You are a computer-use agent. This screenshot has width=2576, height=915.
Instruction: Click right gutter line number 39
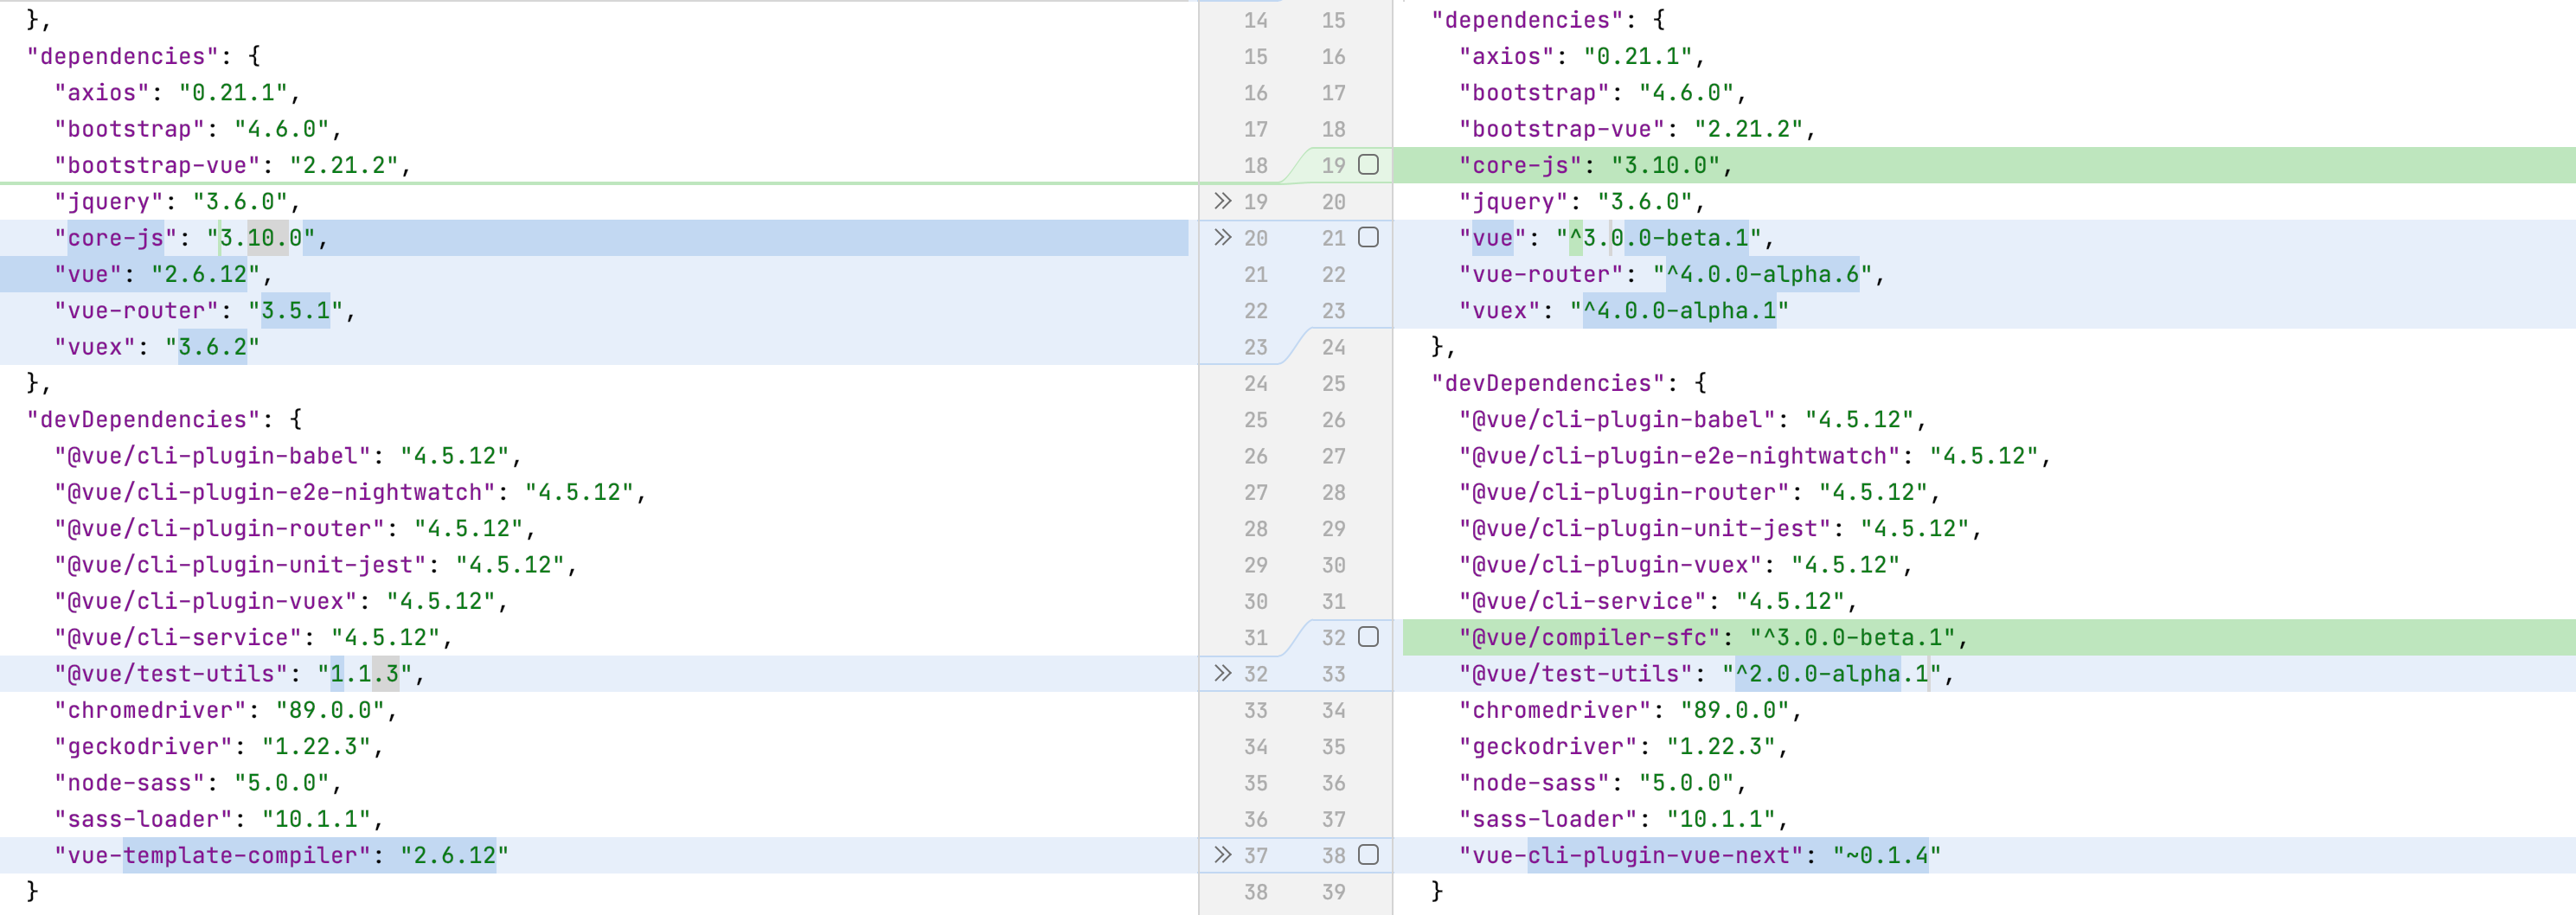(1334, 892)
